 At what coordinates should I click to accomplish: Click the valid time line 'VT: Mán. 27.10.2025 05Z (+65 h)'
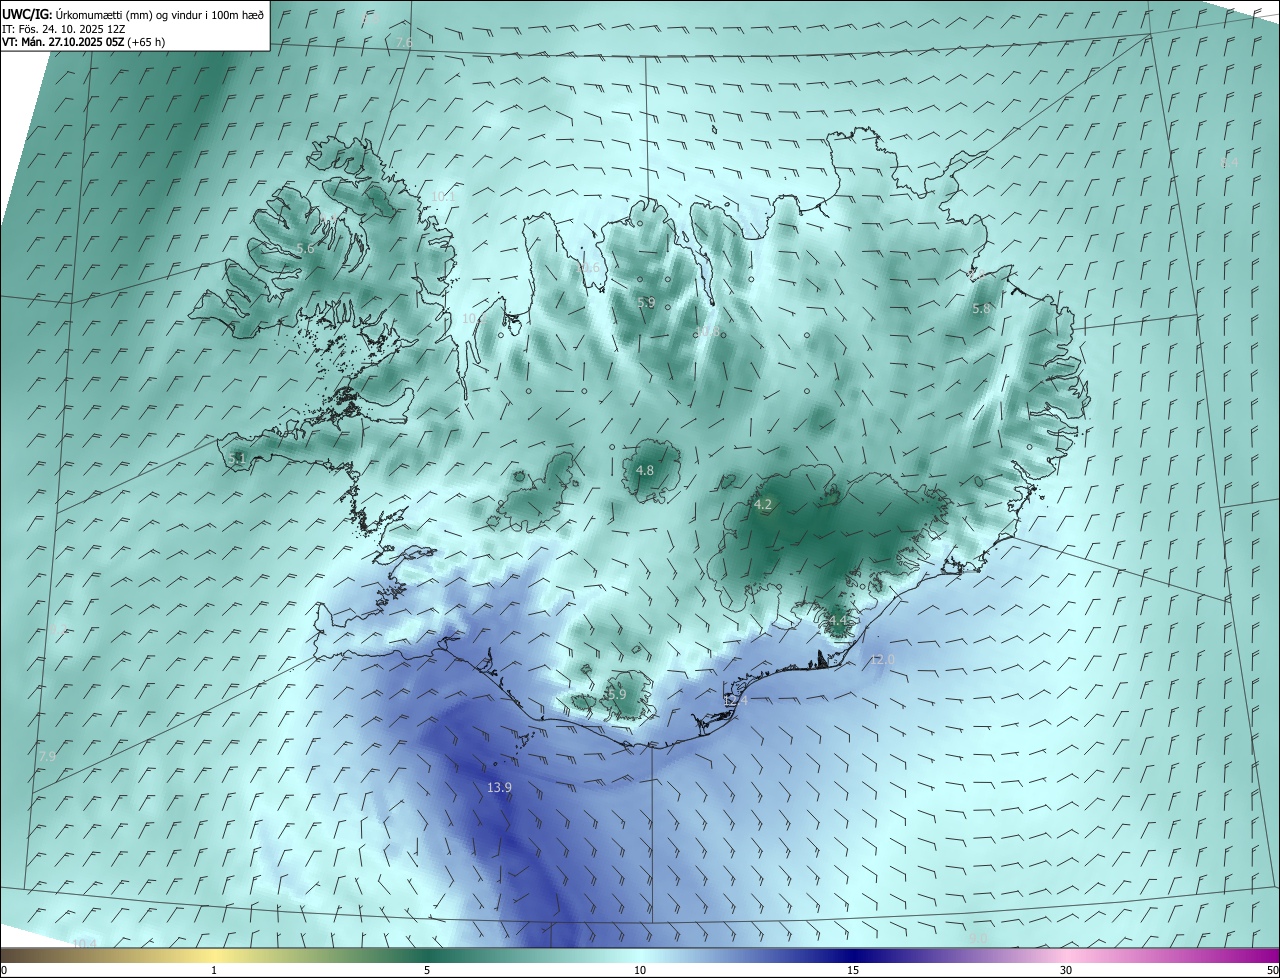(x=83, y=42)
